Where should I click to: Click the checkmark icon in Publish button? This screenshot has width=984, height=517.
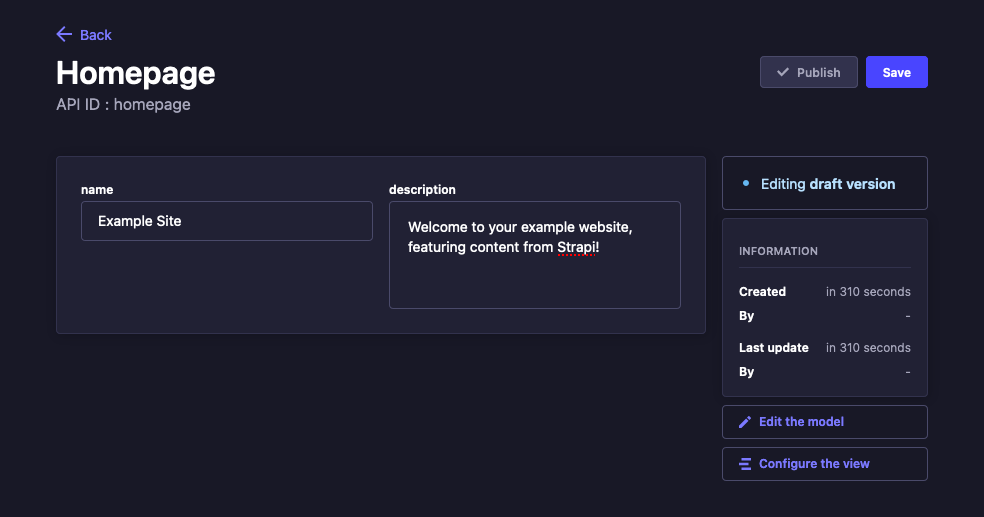point(782,73)
